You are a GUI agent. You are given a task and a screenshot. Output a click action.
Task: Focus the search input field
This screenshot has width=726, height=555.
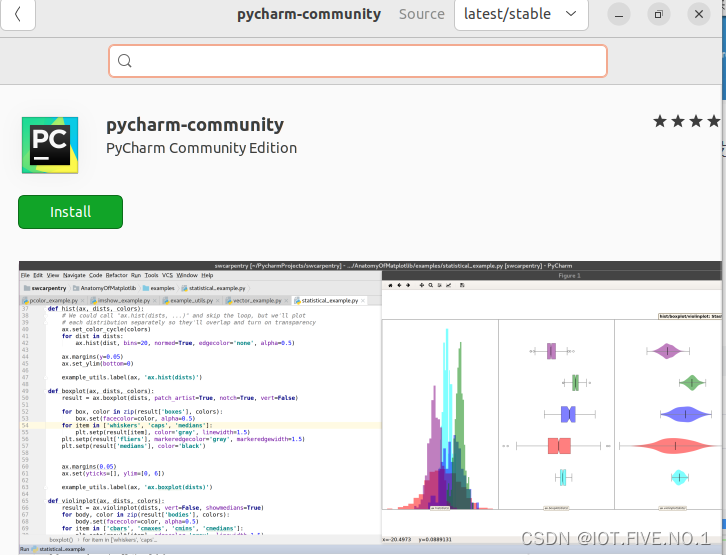click(357, 61)
